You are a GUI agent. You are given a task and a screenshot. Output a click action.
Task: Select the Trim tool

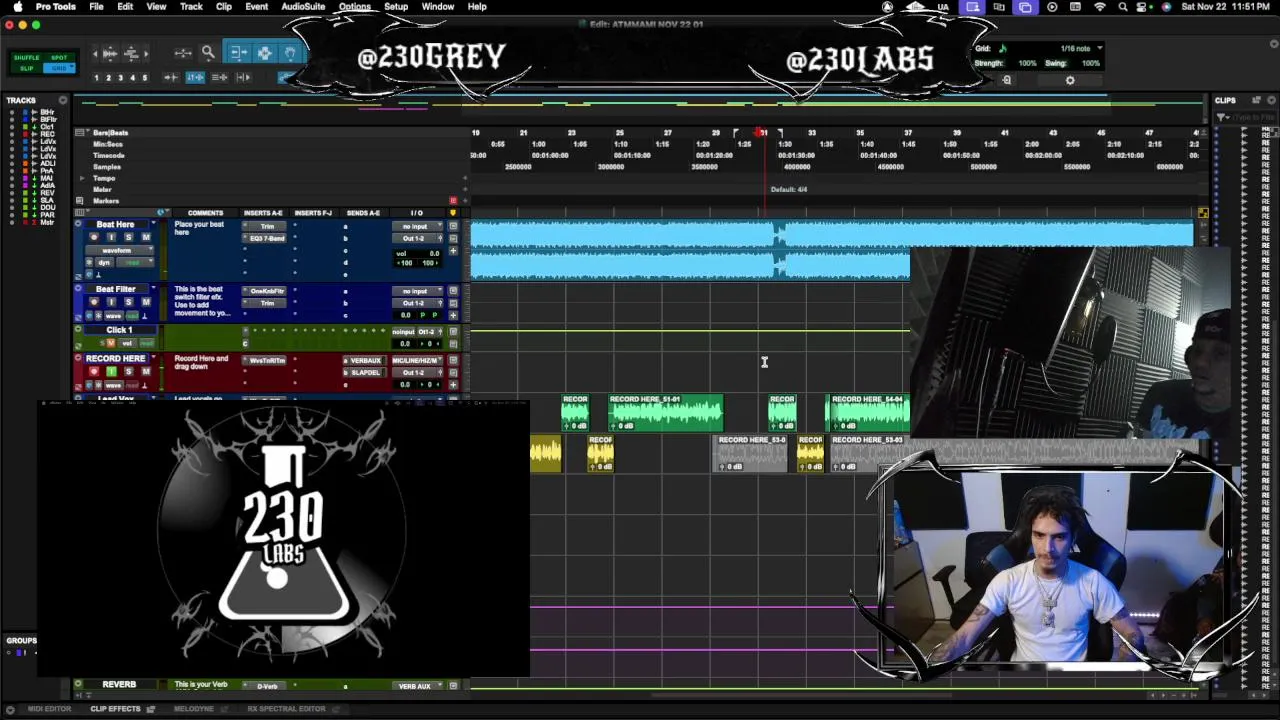(x=239, y=53)
